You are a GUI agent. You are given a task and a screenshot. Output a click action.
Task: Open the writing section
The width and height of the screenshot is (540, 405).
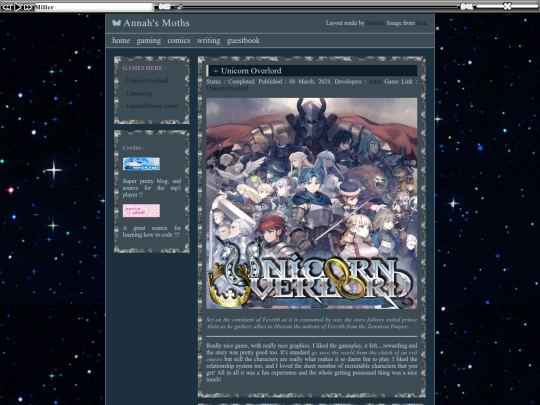click(x=208, y=41)
